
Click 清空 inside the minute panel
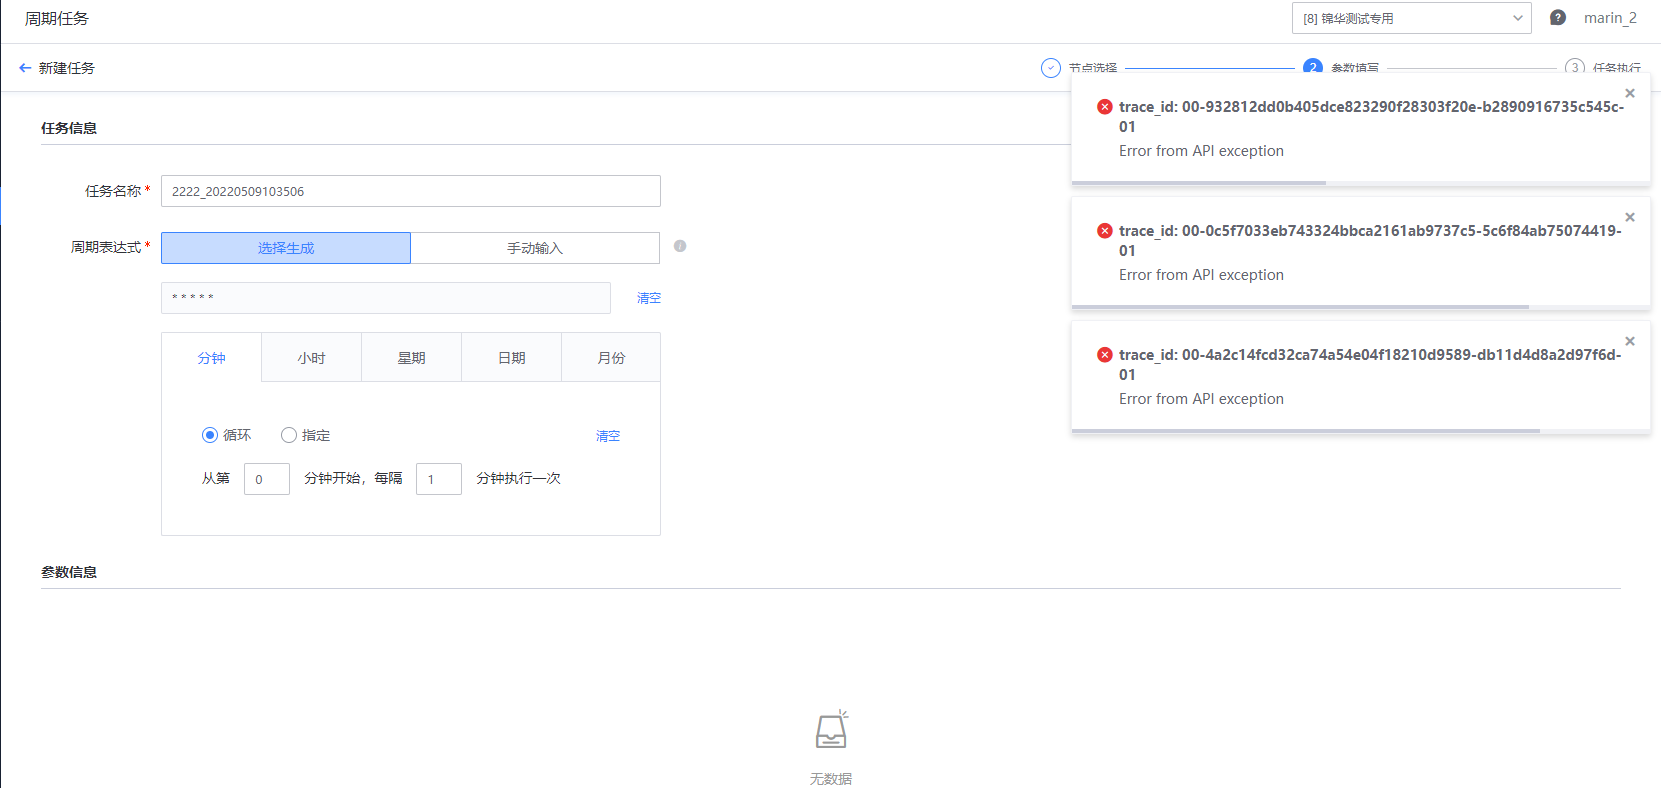[608, 436]
